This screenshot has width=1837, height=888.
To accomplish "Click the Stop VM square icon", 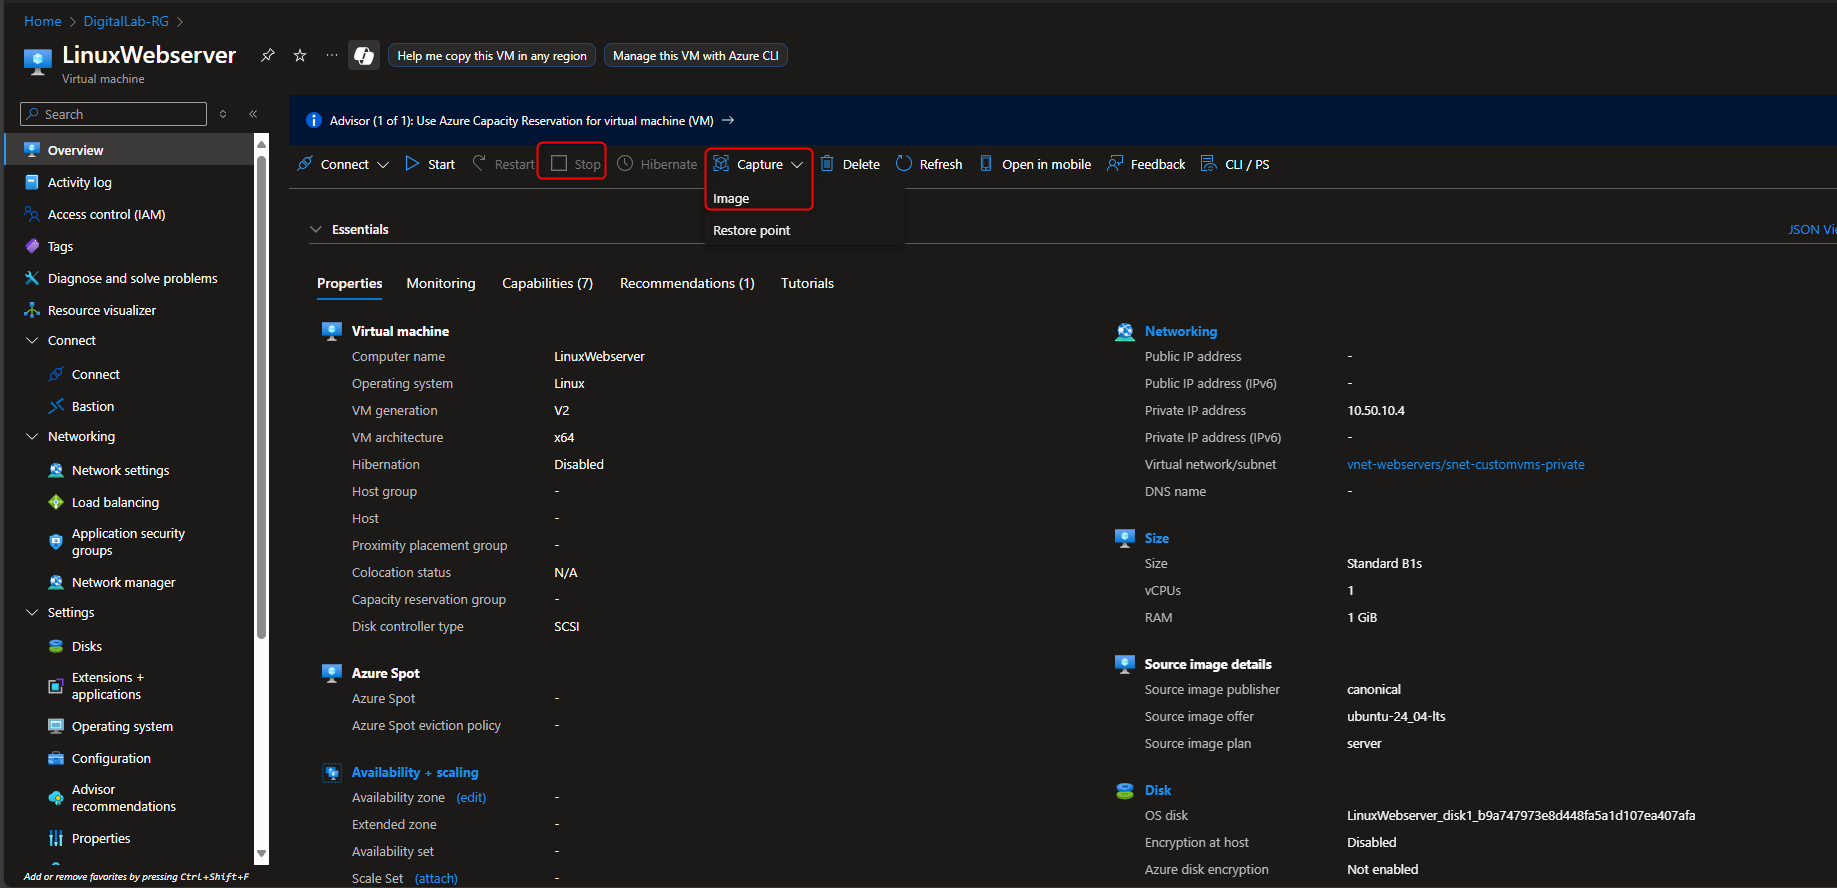I will click(560, 164).
